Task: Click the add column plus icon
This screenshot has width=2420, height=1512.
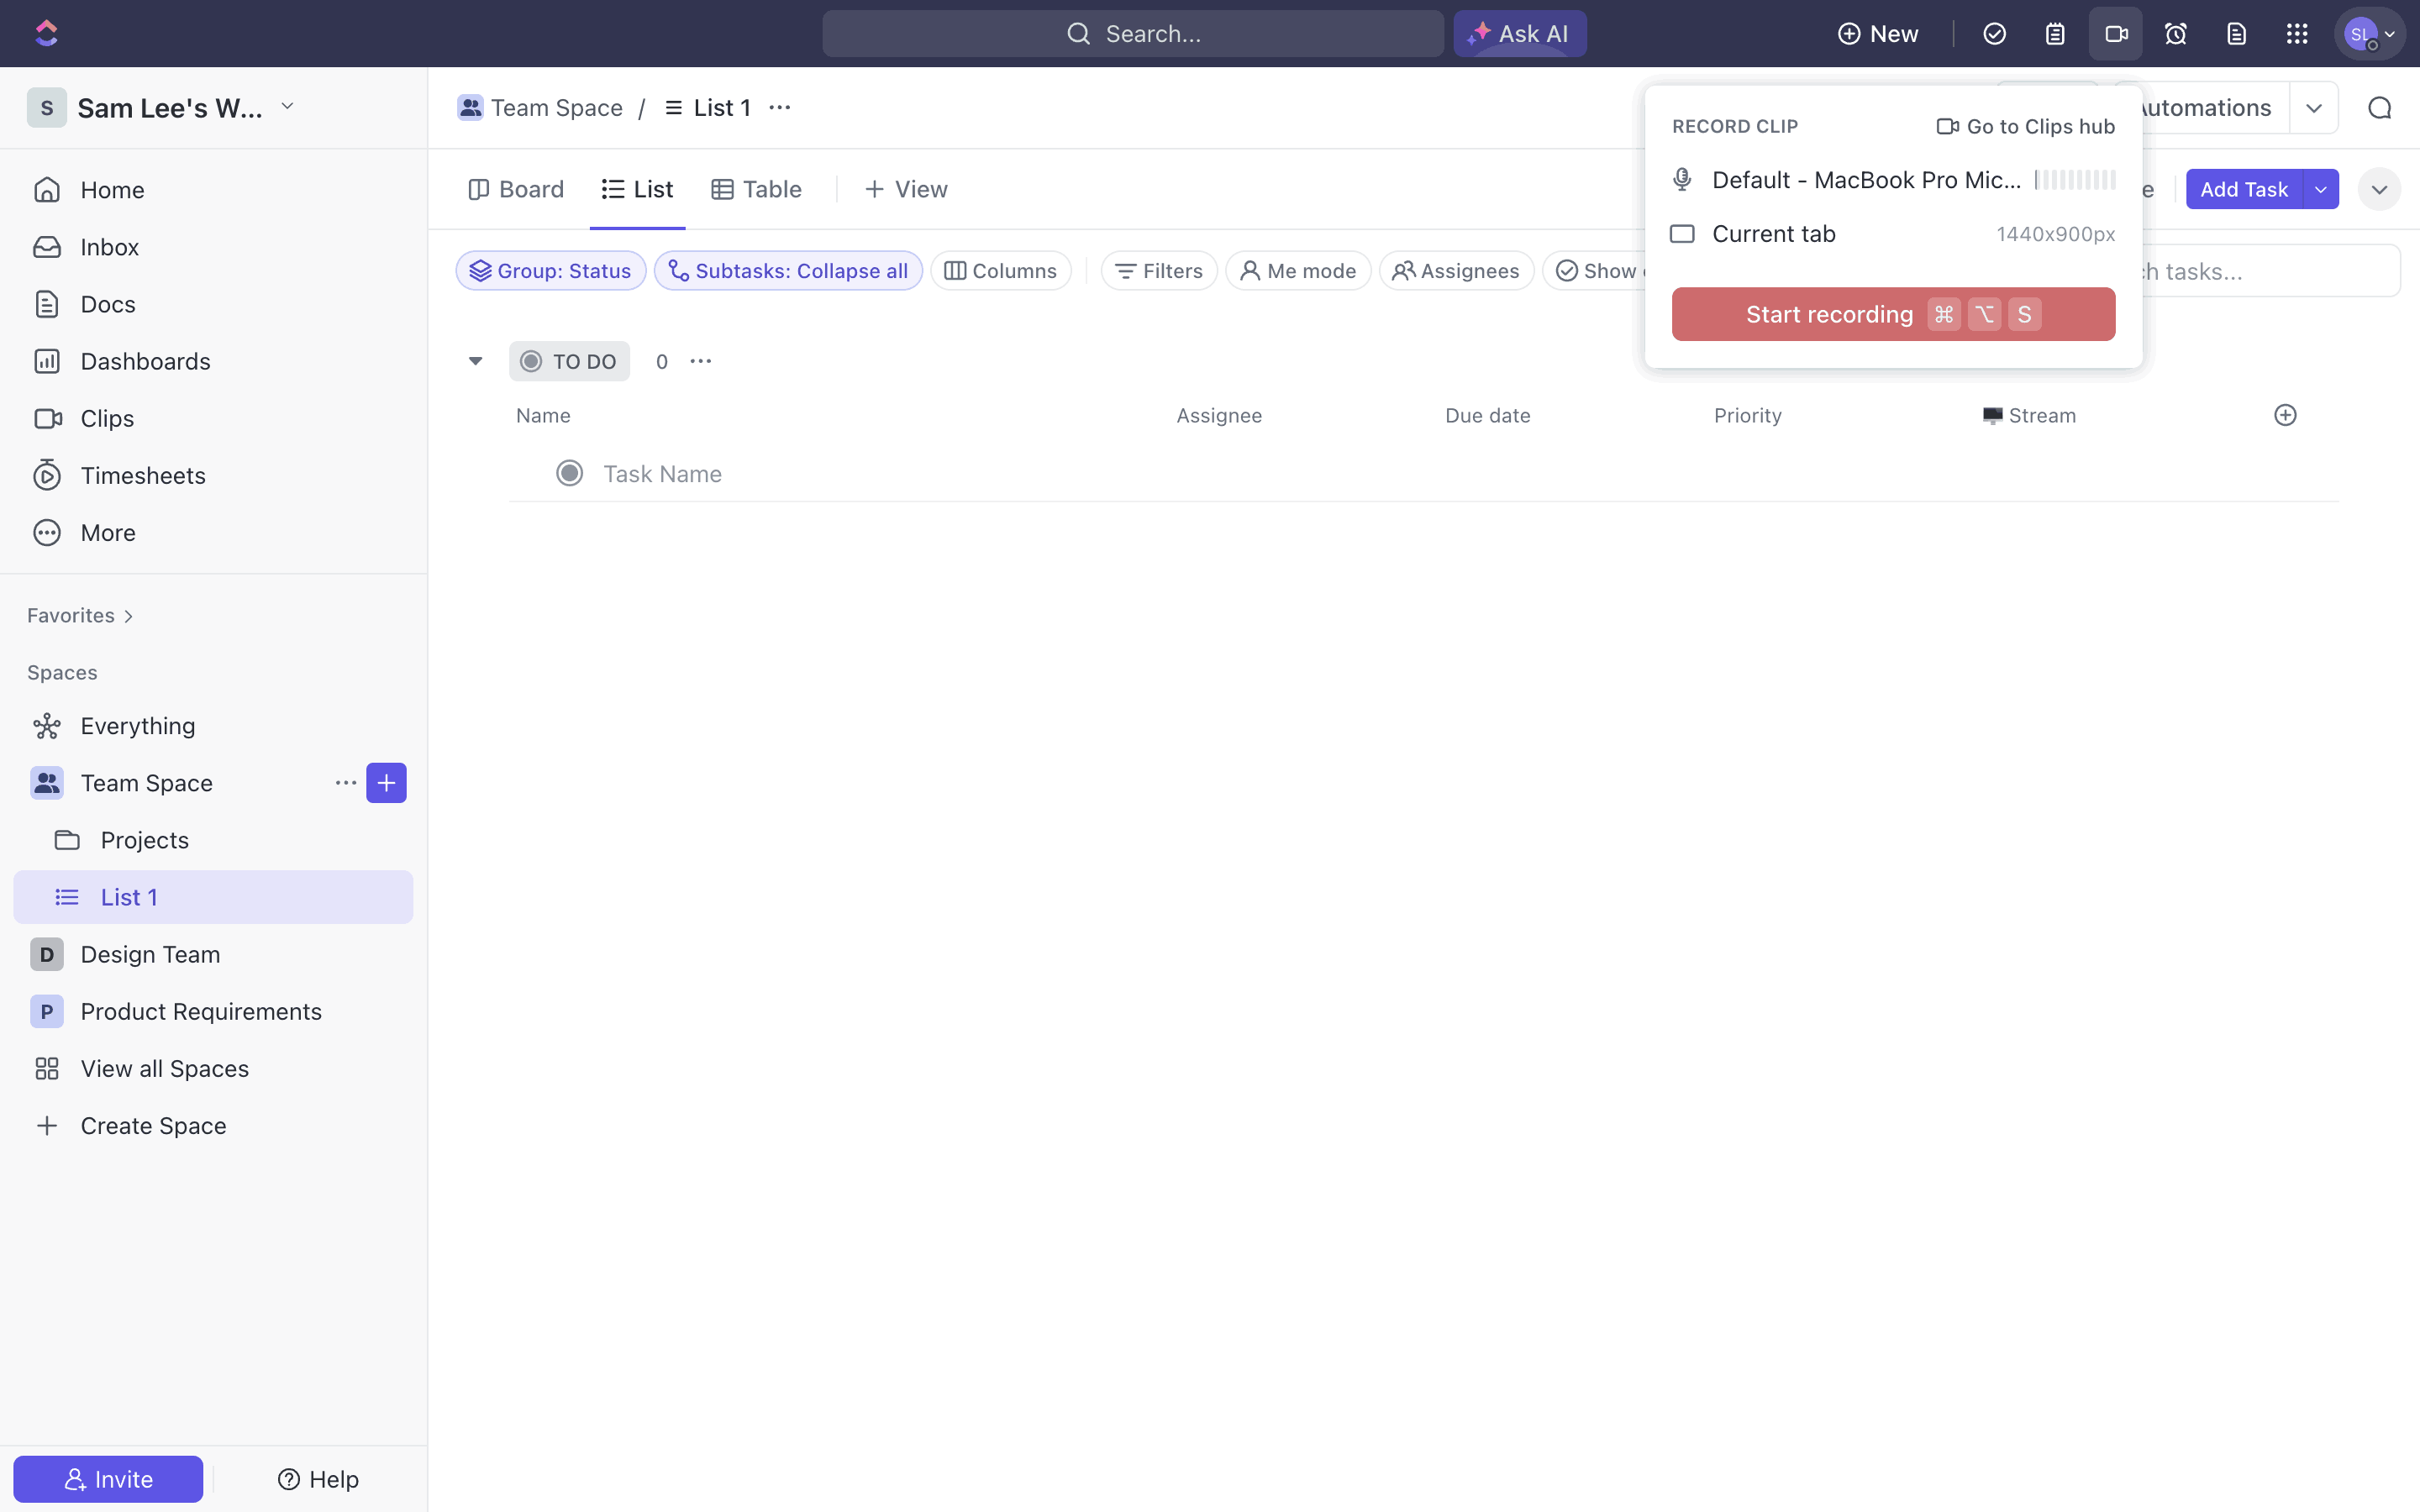Action: pos(2285,415)
